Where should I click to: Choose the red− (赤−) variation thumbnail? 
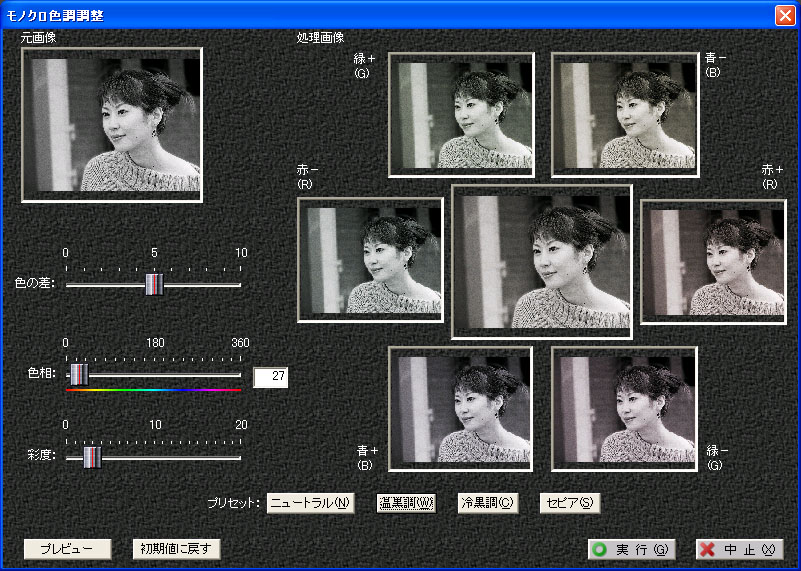click(x=370, y=260)
